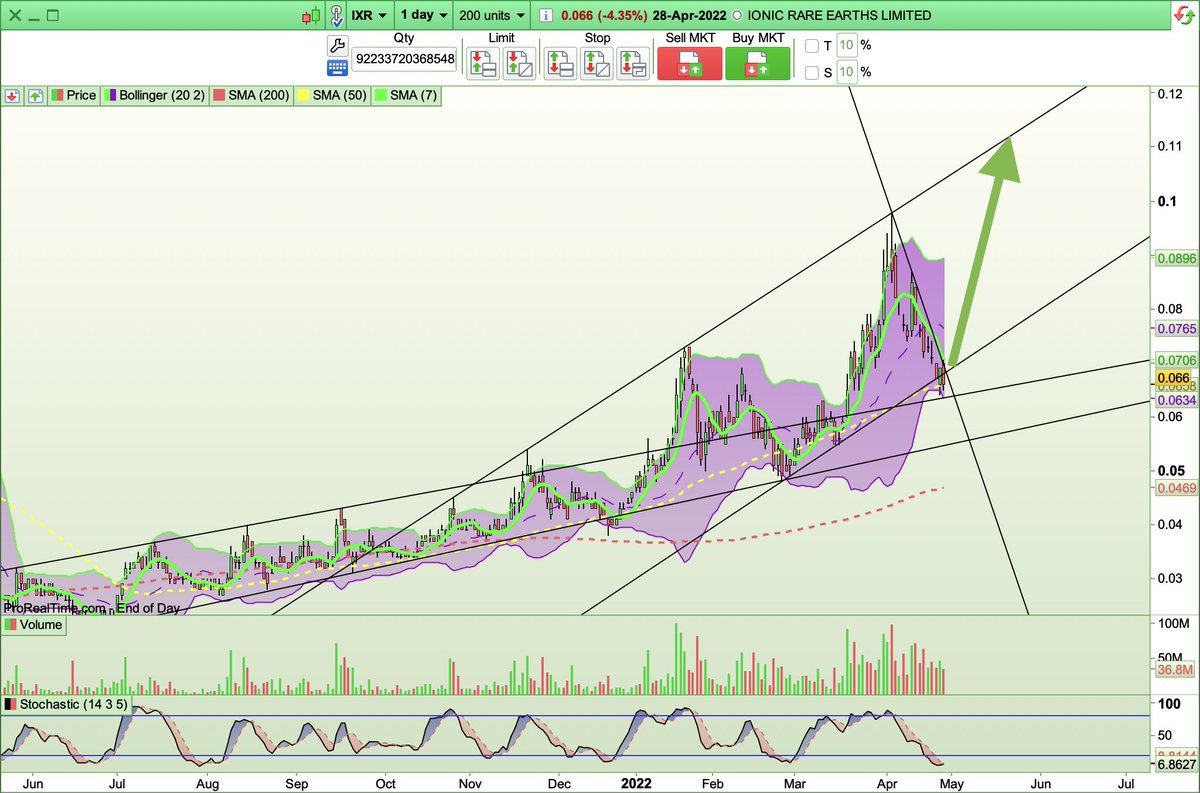Maximize the chart window
1200x793 pixels.
point(52,15)
